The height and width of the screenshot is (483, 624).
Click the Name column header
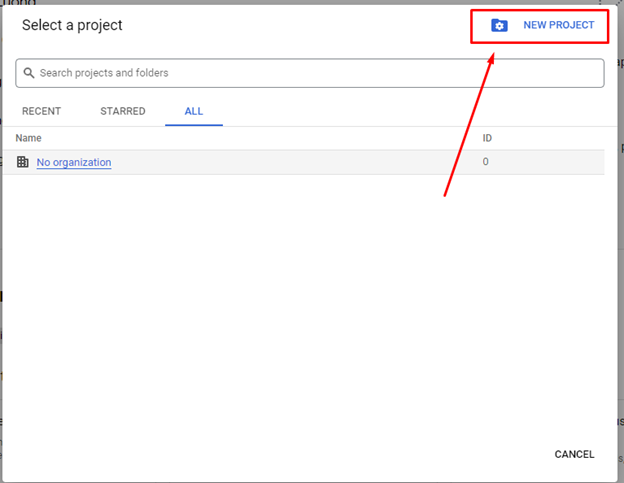(29, 138)
